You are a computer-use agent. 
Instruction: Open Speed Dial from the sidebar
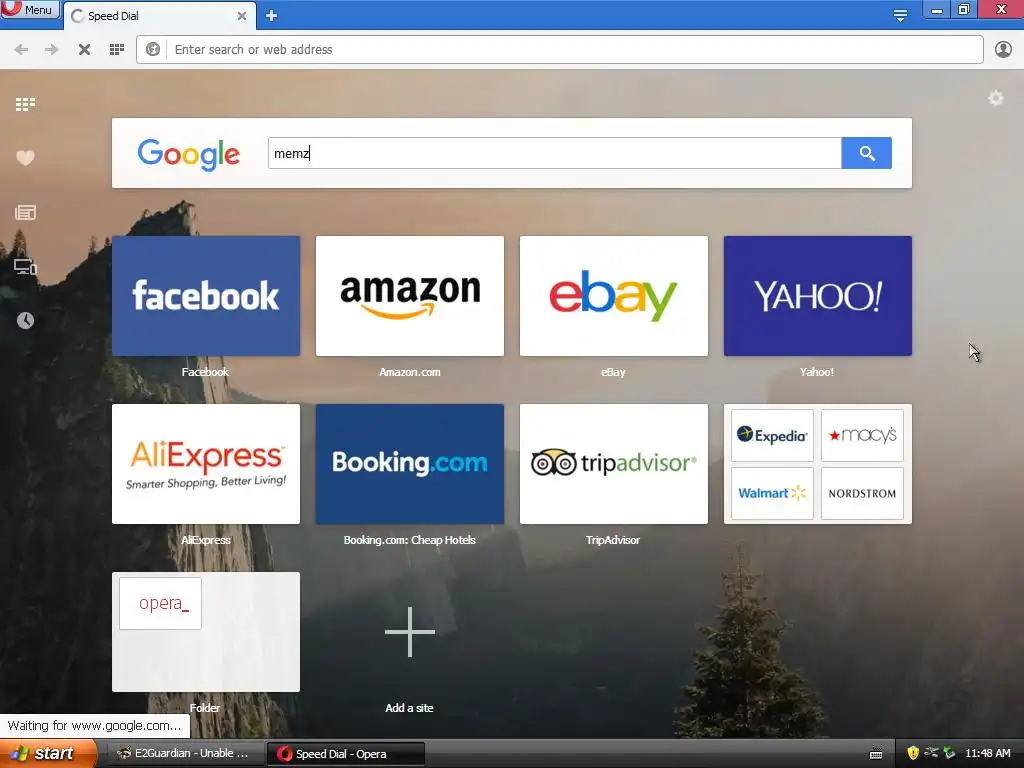click(25, 104)
